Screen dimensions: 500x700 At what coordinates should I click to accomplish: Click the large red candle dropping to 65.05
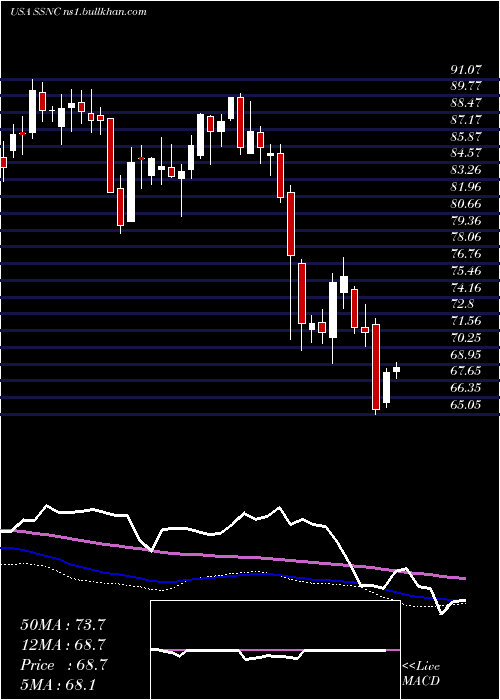click(x=376, y=367)
